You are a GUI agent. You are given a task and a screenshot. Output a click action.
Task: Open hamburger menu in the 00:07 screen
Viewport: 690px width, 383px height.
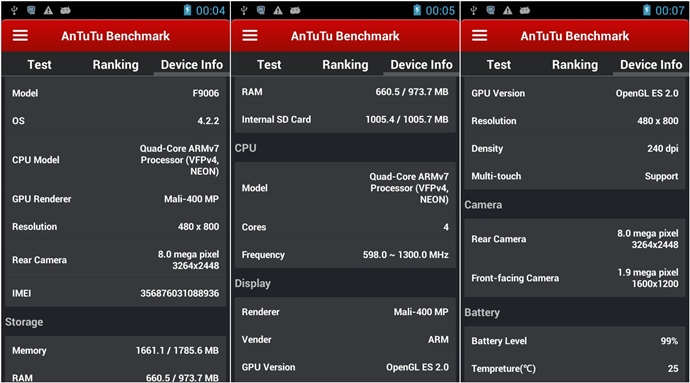(480, 36)
